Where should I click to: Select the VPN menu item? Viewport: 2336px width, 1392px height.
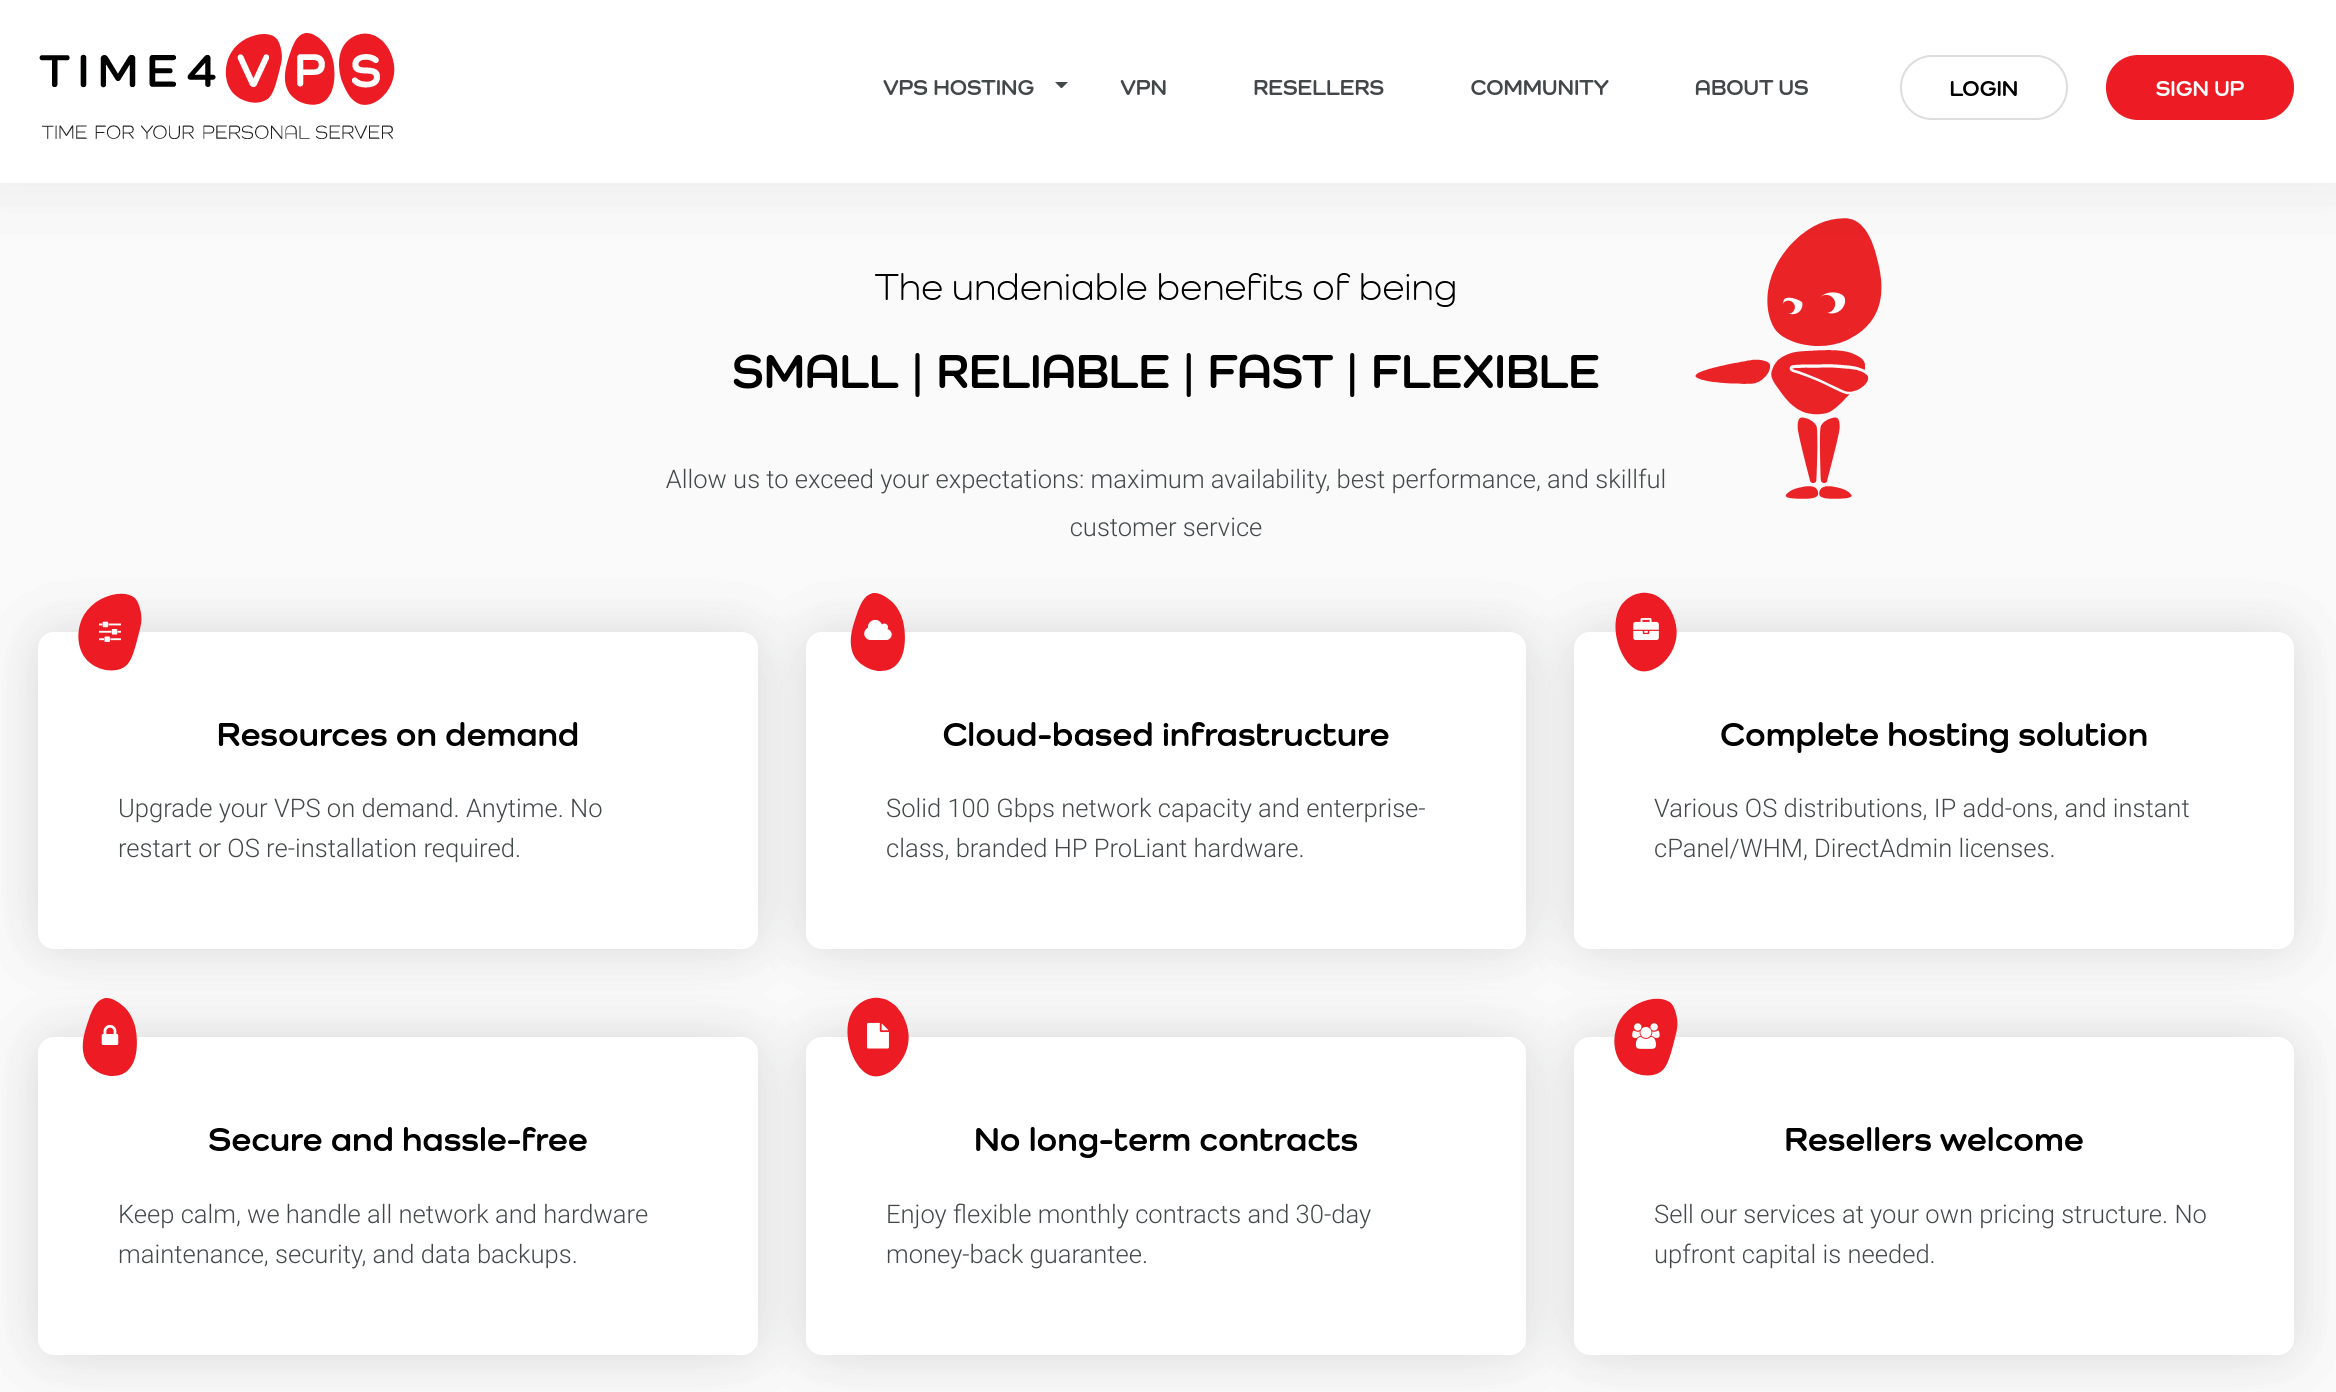click(x=1143, y=86)
